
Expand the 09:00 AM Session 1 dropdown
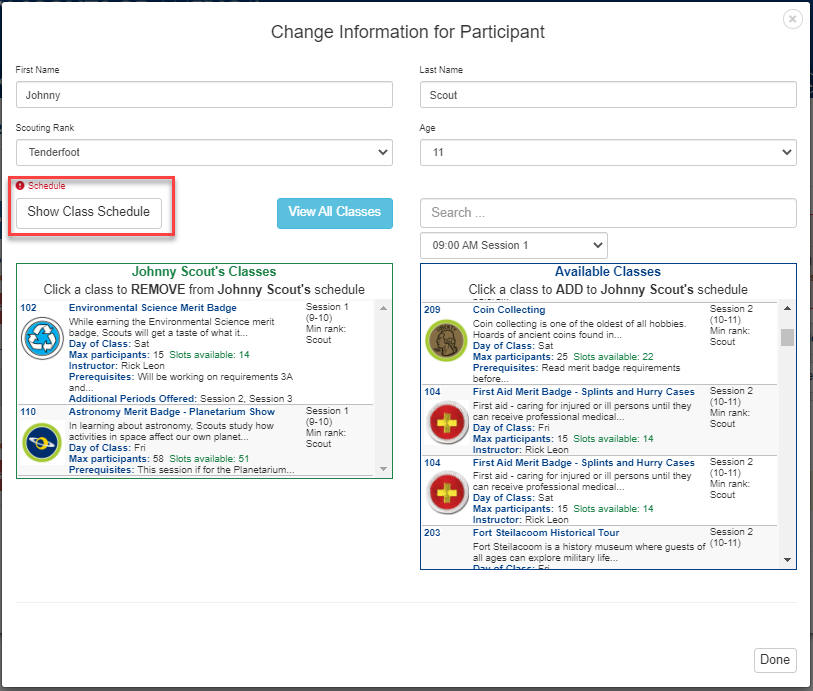tap(513, 245)
